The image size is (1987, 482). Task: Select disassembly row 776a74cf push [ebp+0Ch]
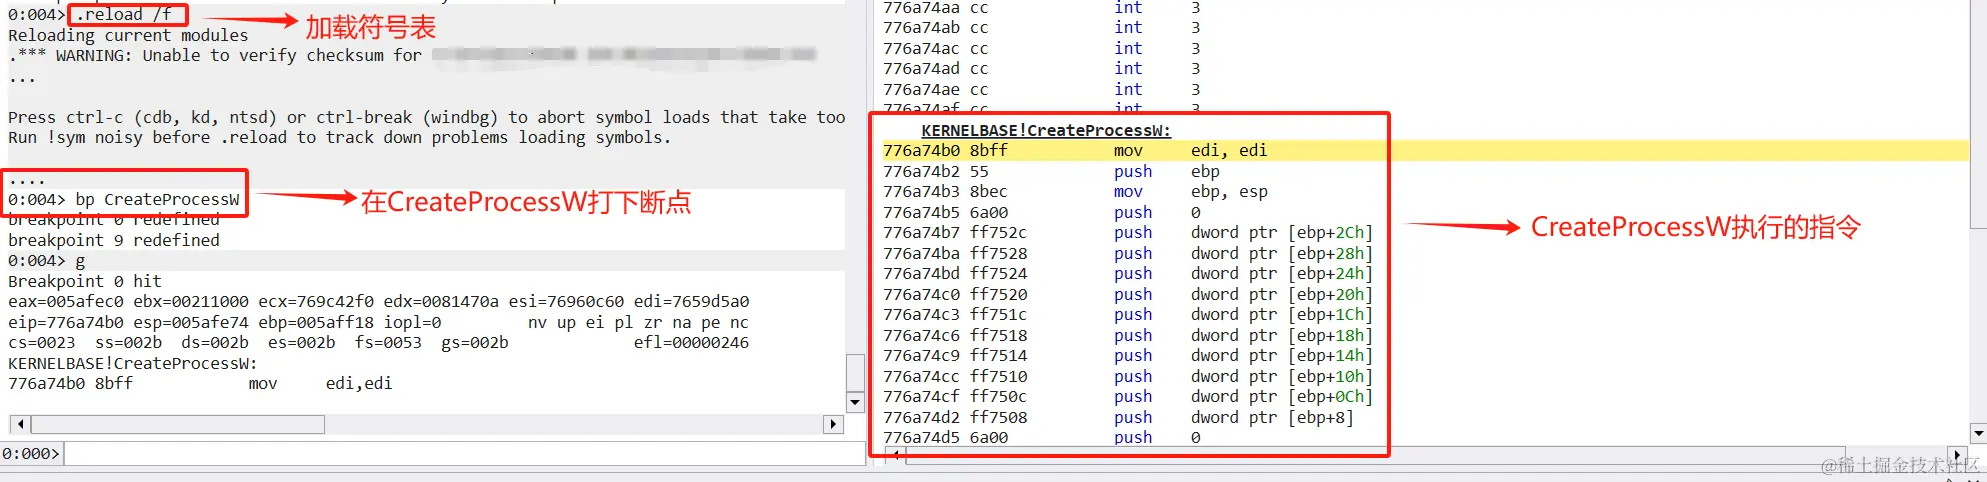(x=1128, y=397)
